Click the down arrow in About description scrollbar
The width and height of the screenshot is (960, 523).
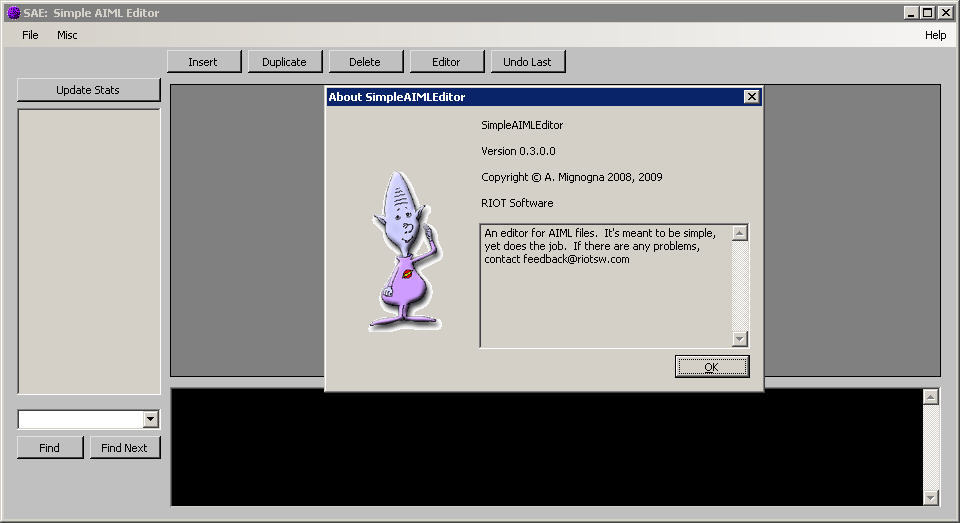point(740,338)
